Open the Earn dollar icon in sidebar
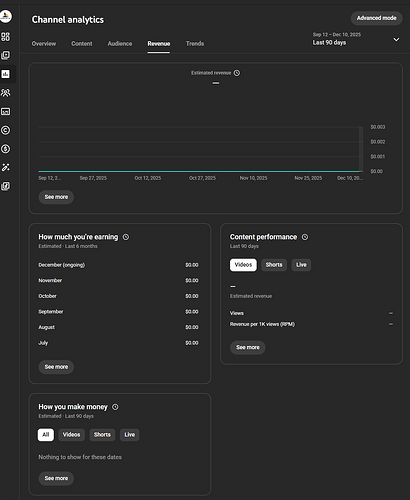 point(5,149)
